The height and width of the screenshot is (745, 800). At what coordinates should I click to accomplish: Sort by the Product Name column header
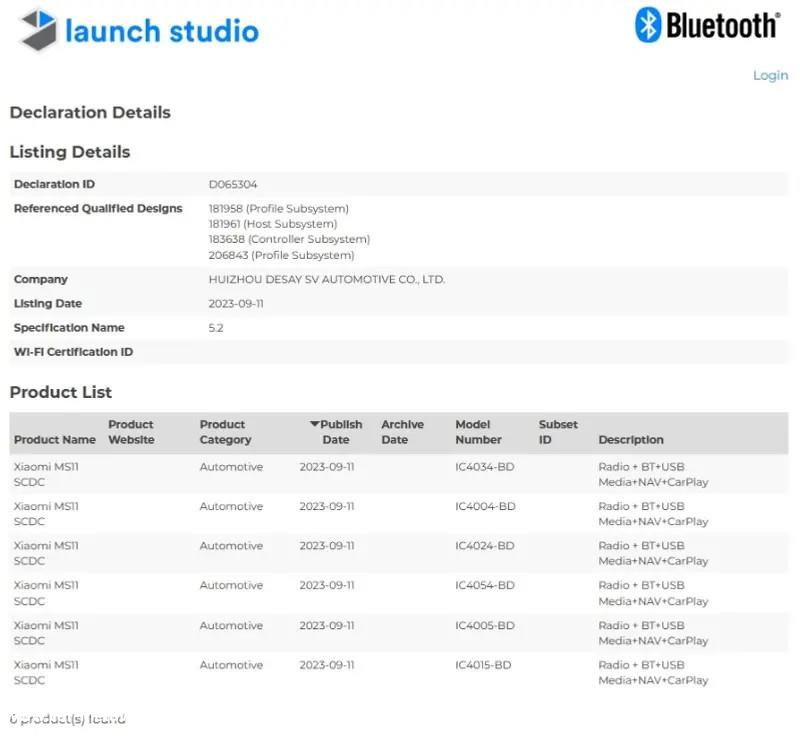point(55,440)
